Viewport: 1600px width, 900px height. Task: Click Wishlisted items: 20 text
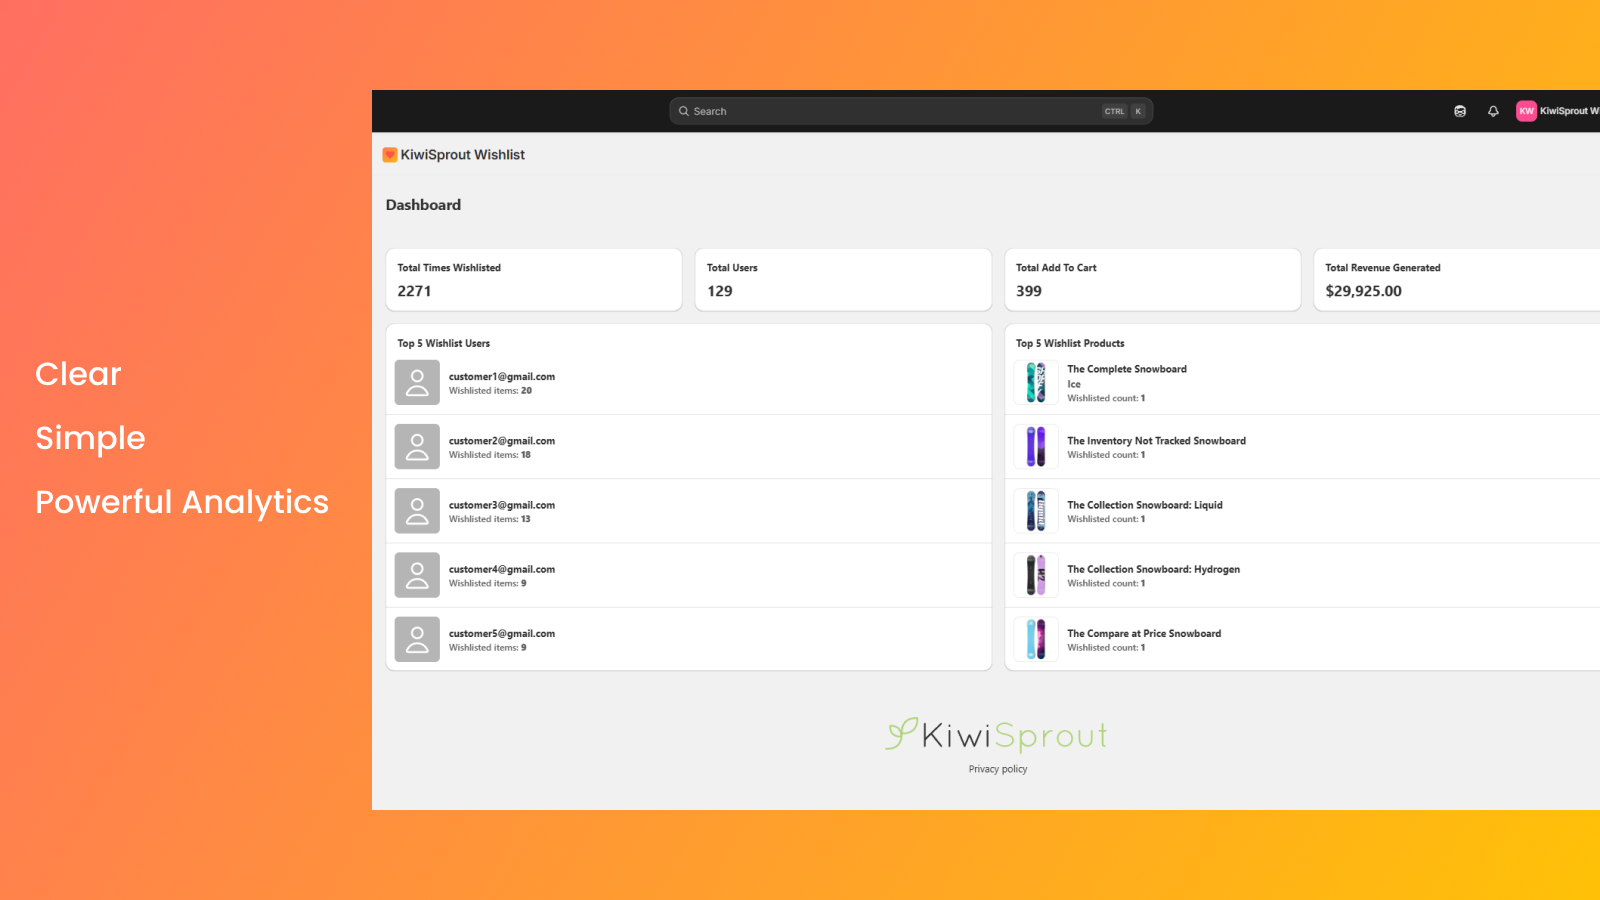tap(490, 391)
